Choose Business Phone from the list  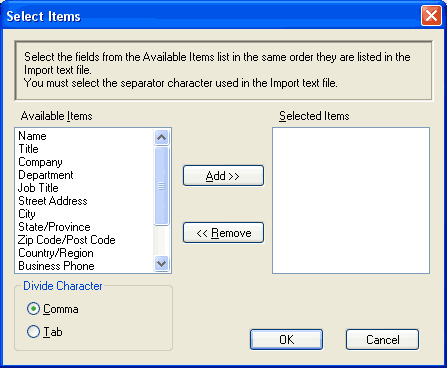56,266
